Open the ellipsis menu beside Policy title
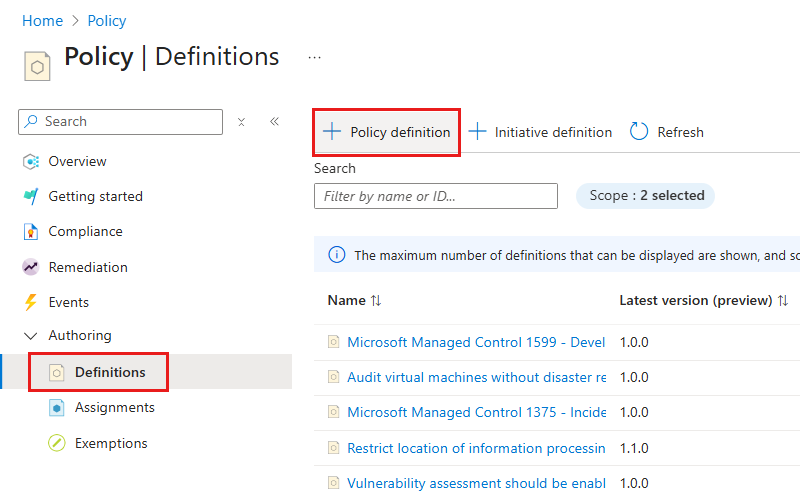Image resolution: width=800 pixels, height=500 pixels. (x=315, y=58)
